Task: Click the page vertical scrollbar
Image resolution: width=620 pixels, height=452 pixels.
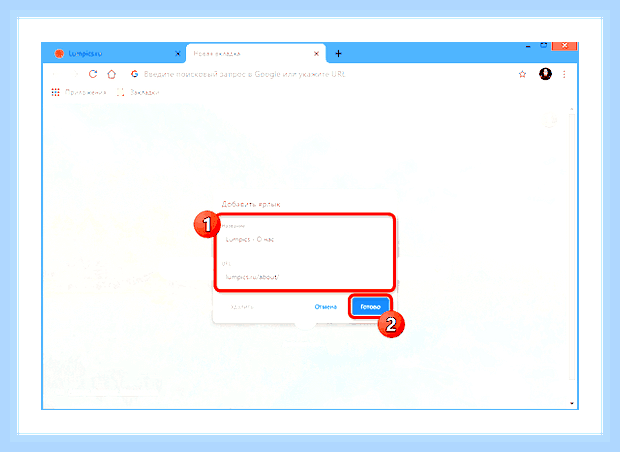Action: click(x=571, y=245)
